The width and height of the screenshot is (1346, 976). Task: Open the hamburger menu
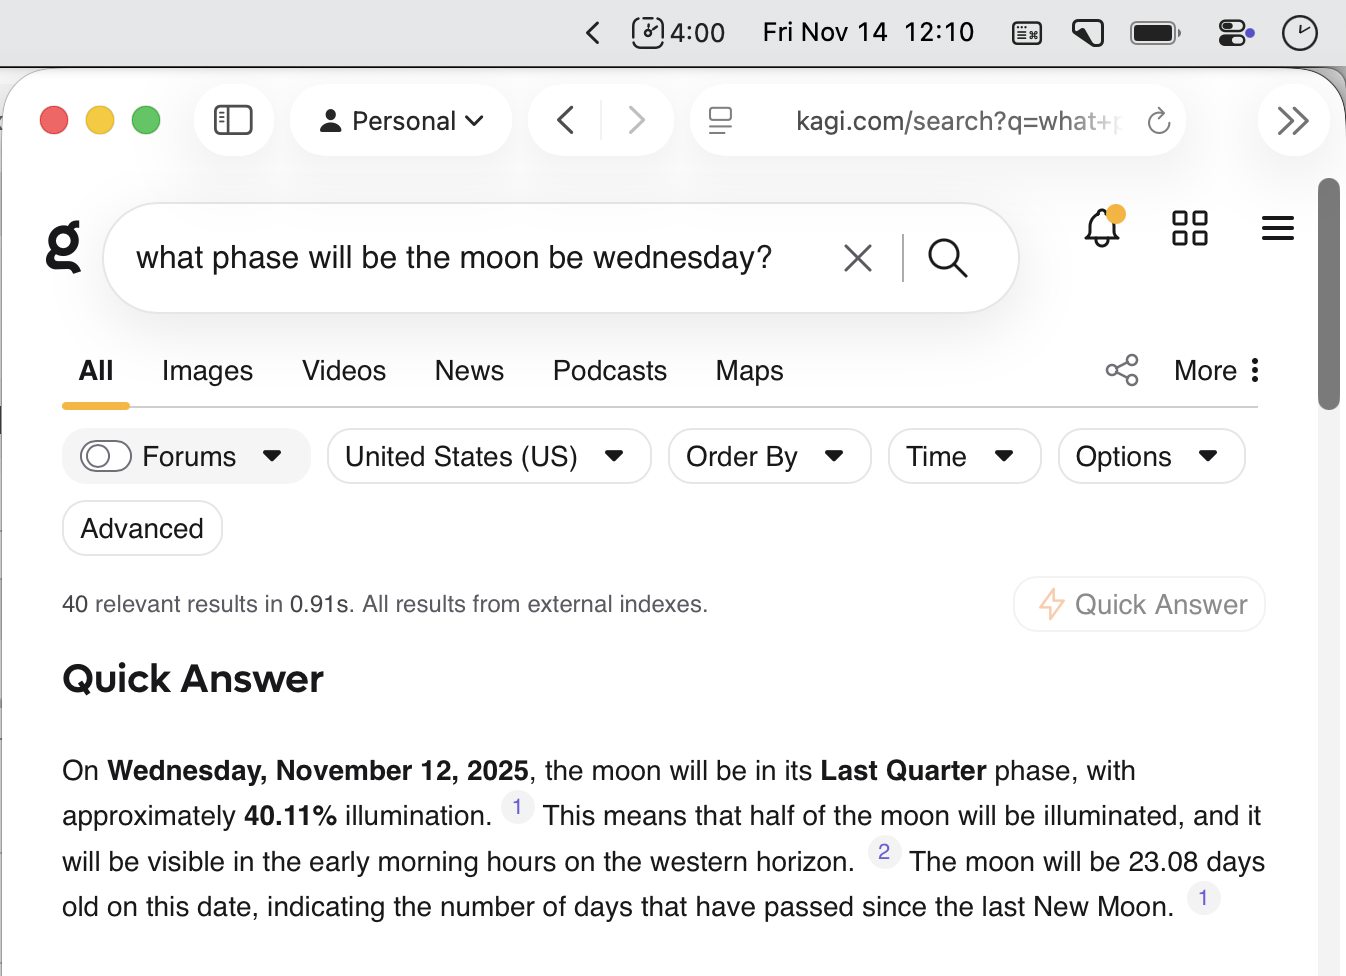1277,228
